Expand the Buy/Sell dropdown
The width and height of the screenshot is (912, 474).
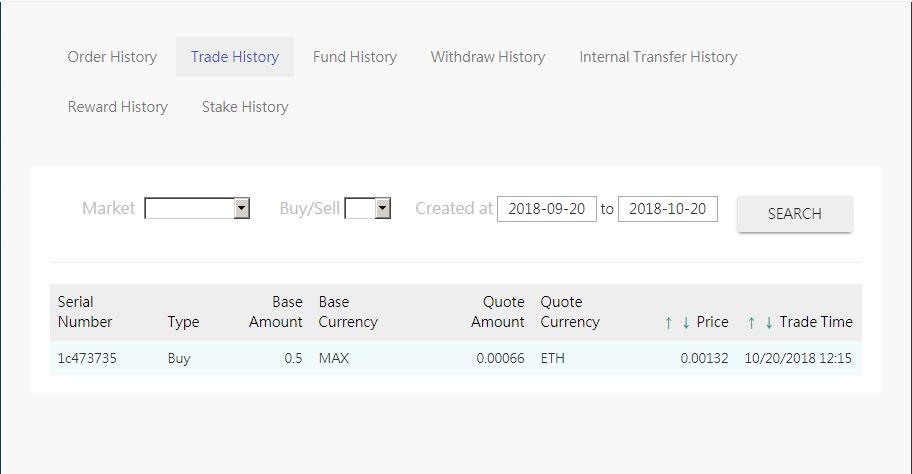367,208
